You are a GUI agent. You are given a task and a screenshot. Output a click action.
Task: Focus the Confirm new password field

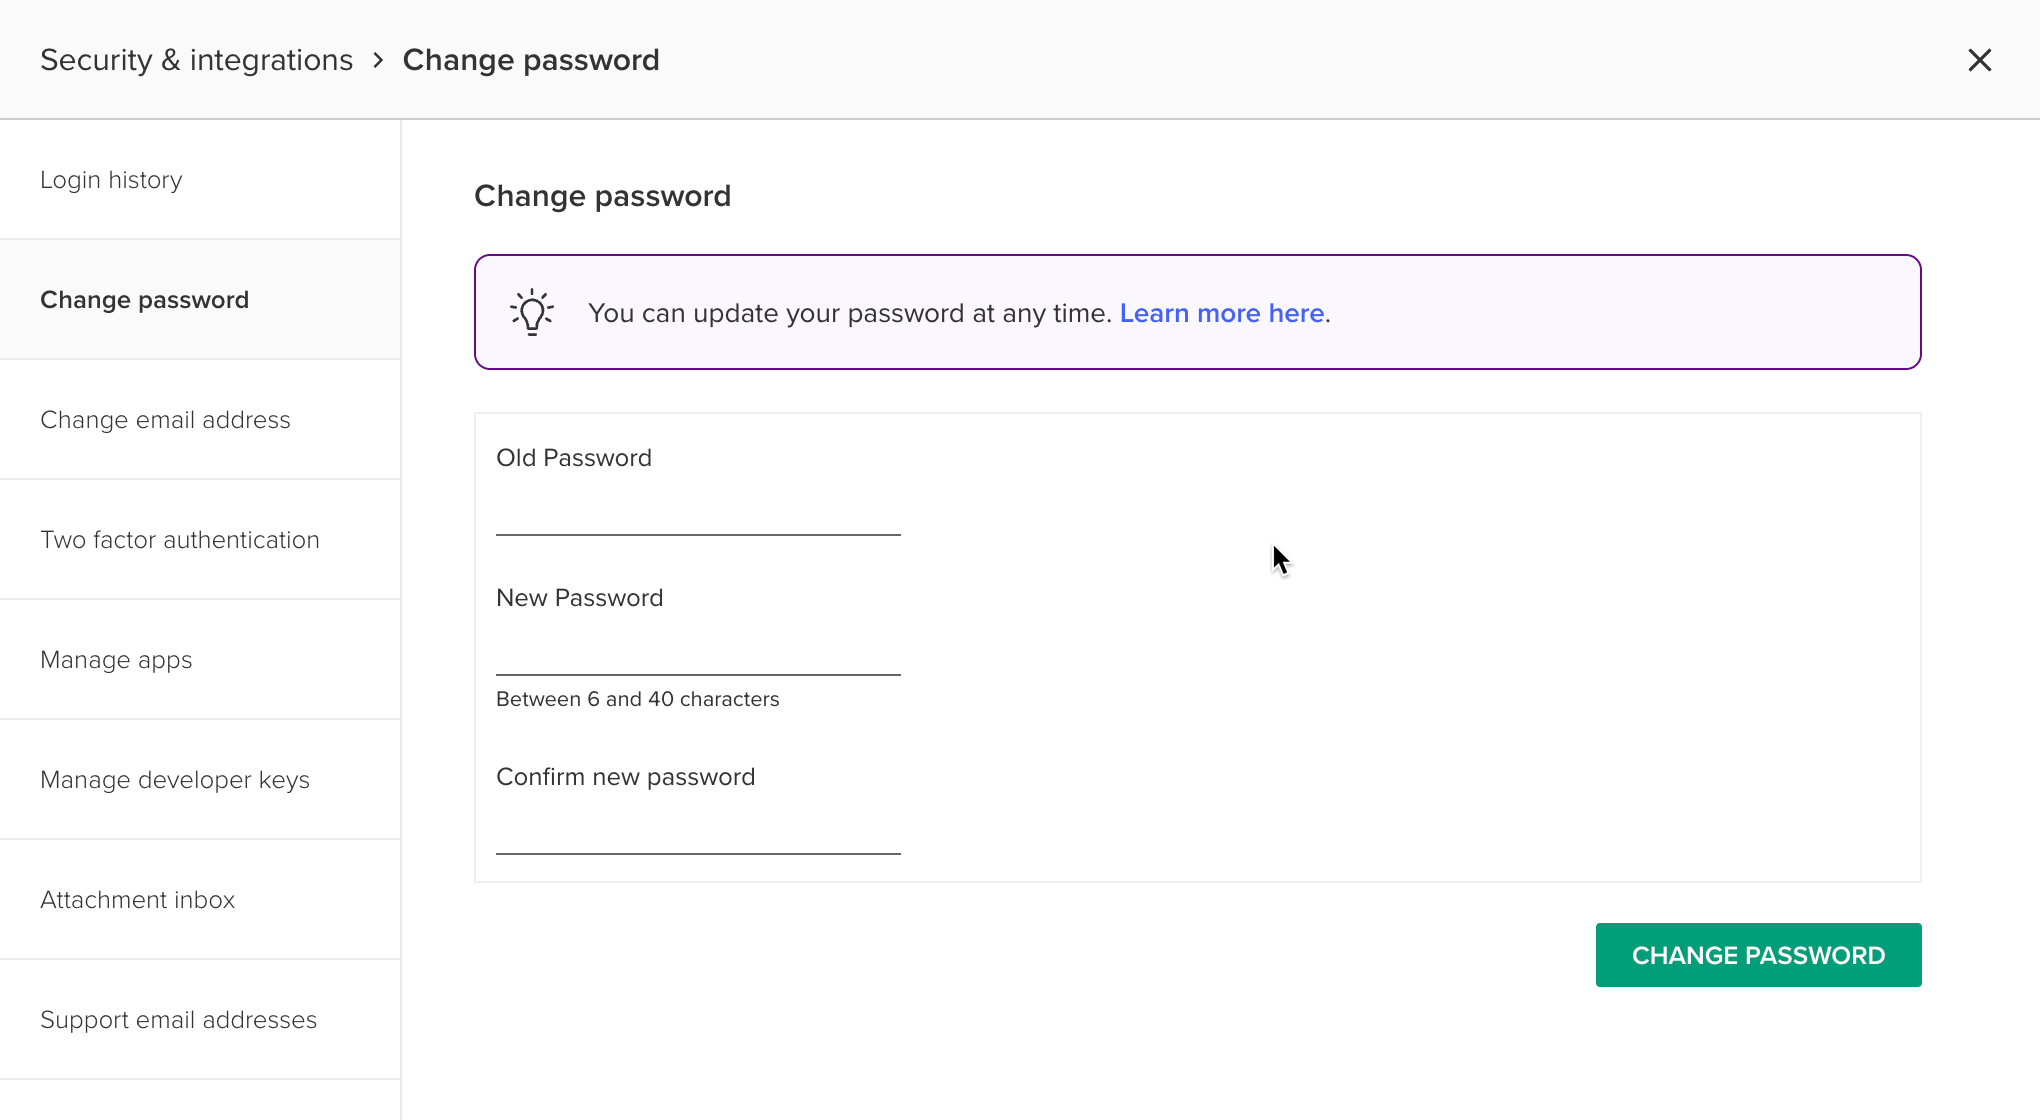pyautogui.click(x=698, y=832)
